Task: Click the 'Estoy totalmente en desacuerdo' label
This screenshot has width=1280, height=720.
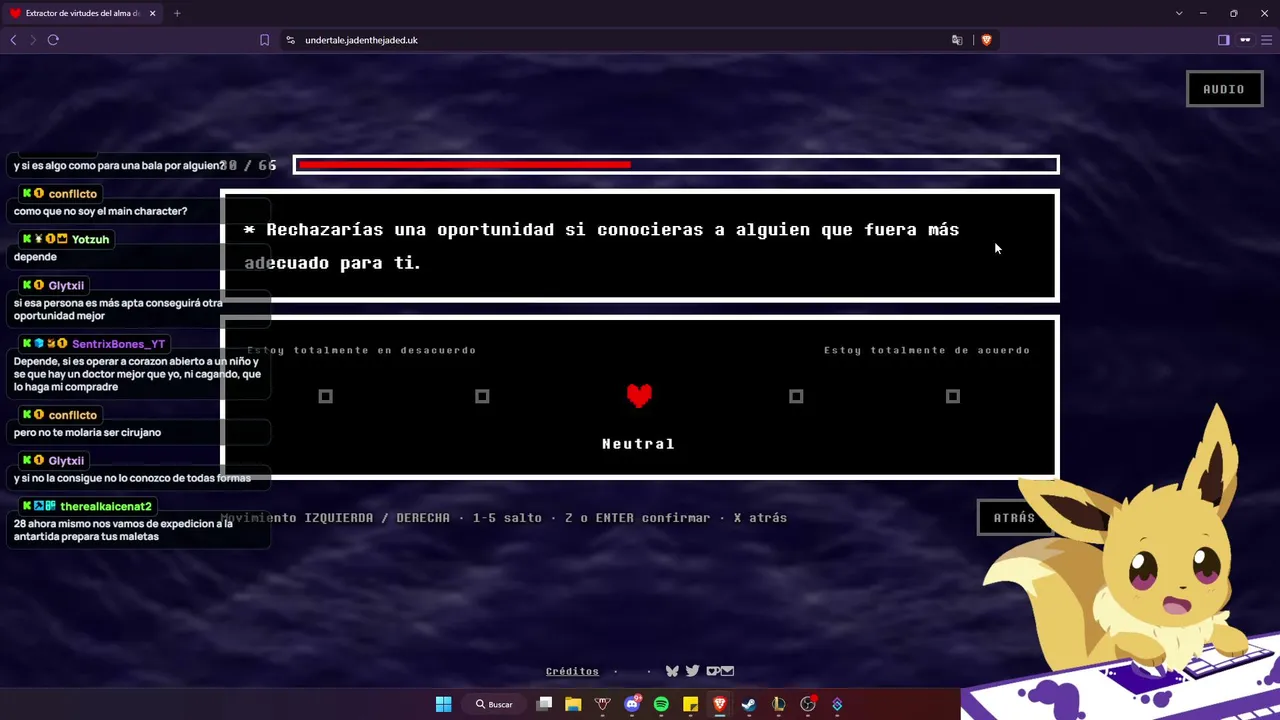Action: pyautogui.click(x=362, y=350)
